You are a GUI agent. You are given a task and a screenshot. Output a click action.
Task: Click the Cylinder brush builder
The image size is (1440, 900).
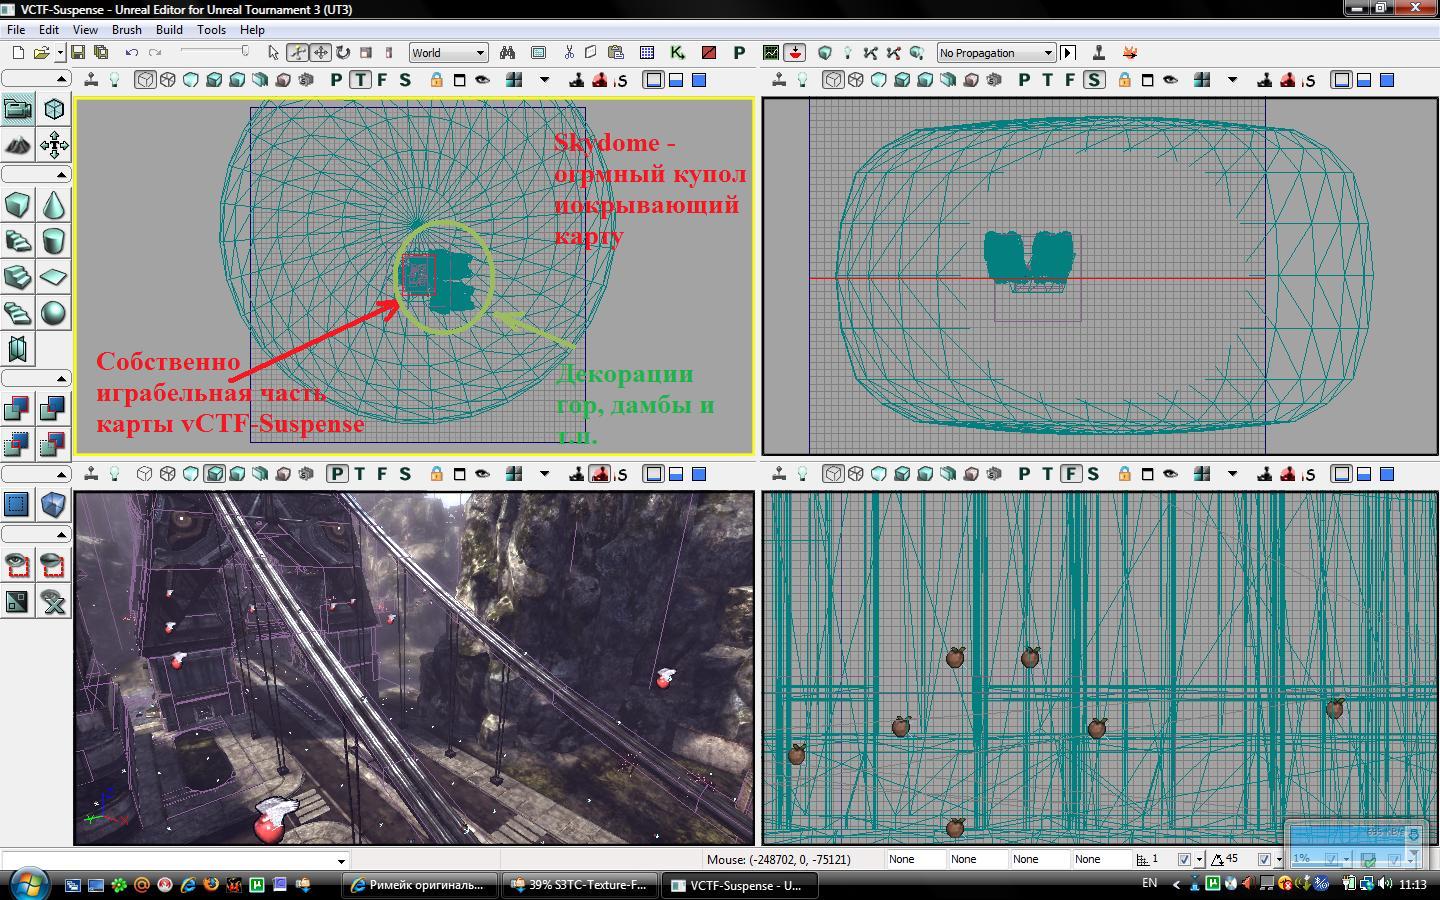coord(54,241)
